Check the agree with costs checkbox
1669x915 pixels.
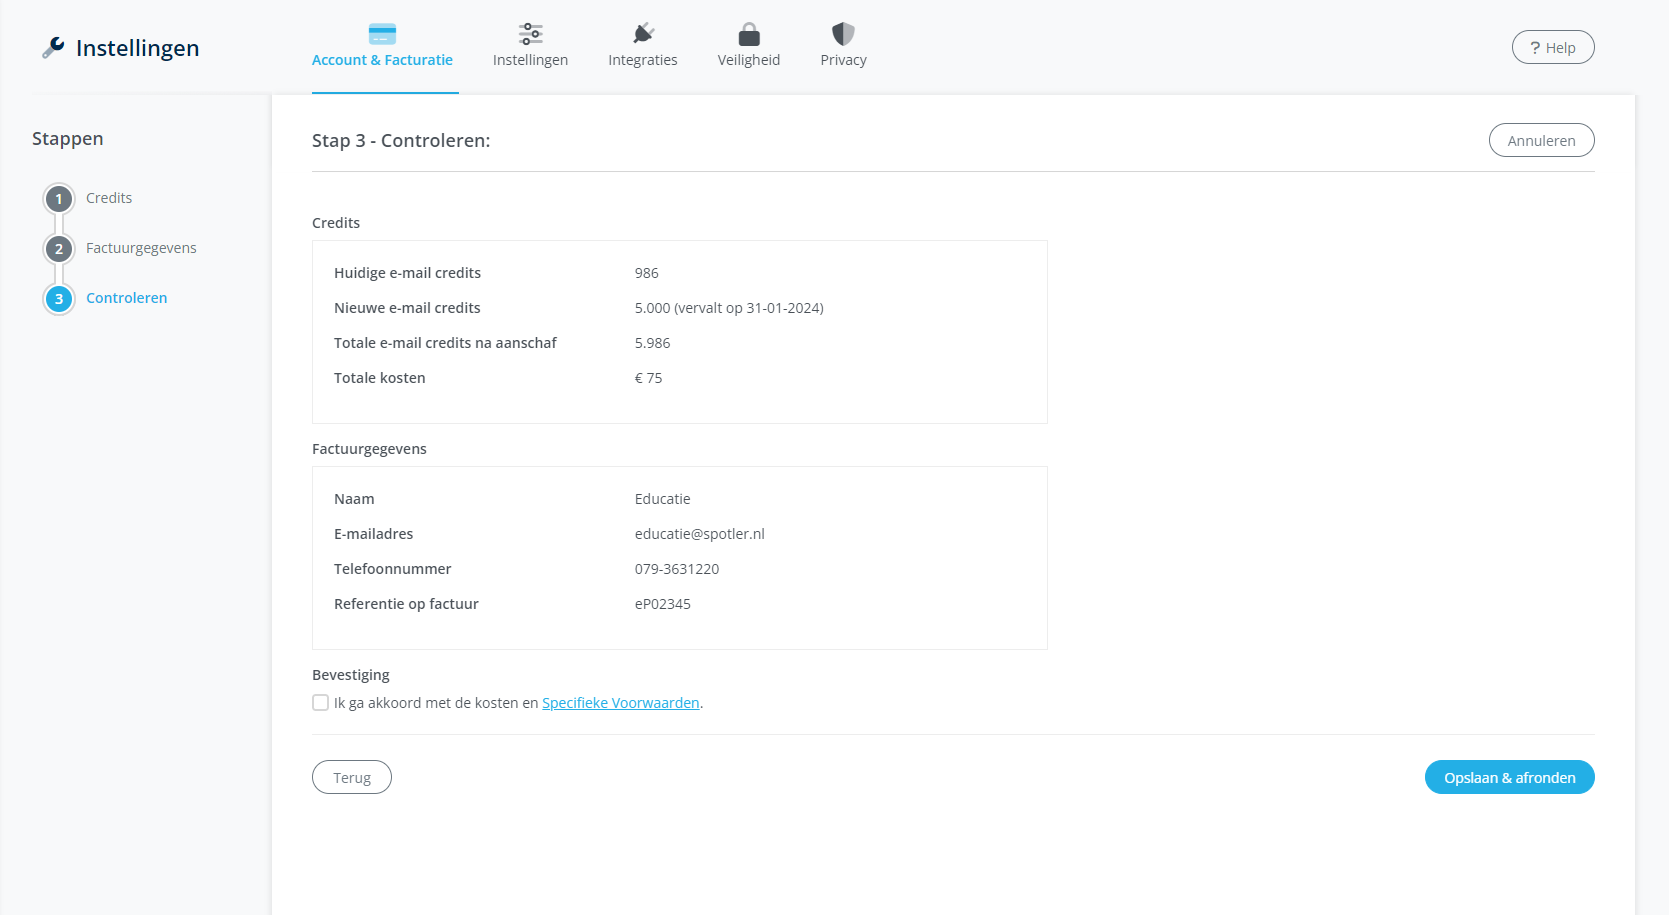tap(321, 703)
